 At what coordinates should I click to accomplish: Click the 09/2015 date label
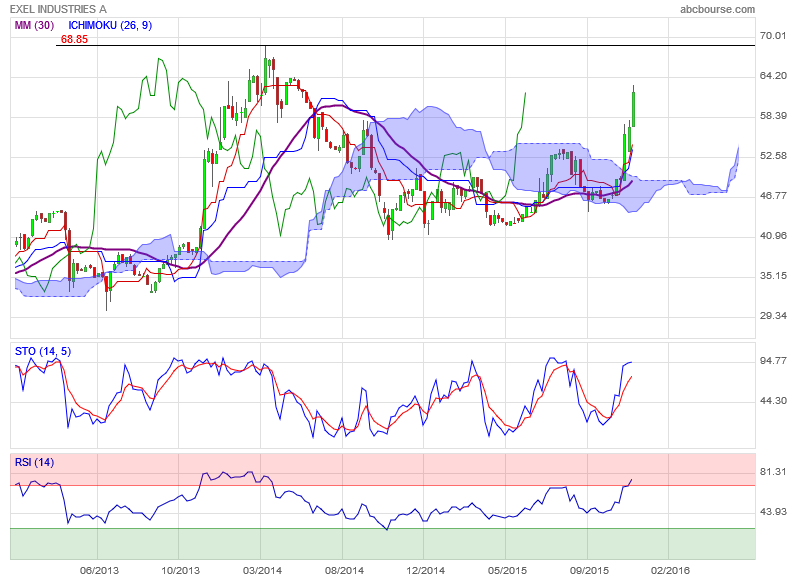point(589,570)
